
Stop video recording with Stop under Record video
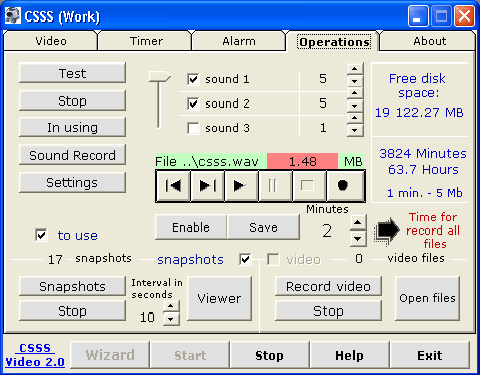tap(328, 311)
